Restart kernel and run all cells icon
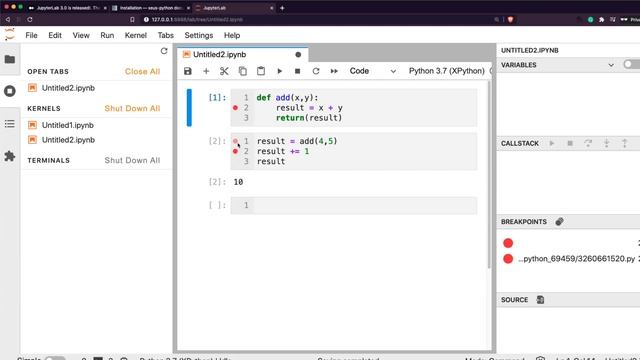Viewport: 640px width, 360px height. 334,71
